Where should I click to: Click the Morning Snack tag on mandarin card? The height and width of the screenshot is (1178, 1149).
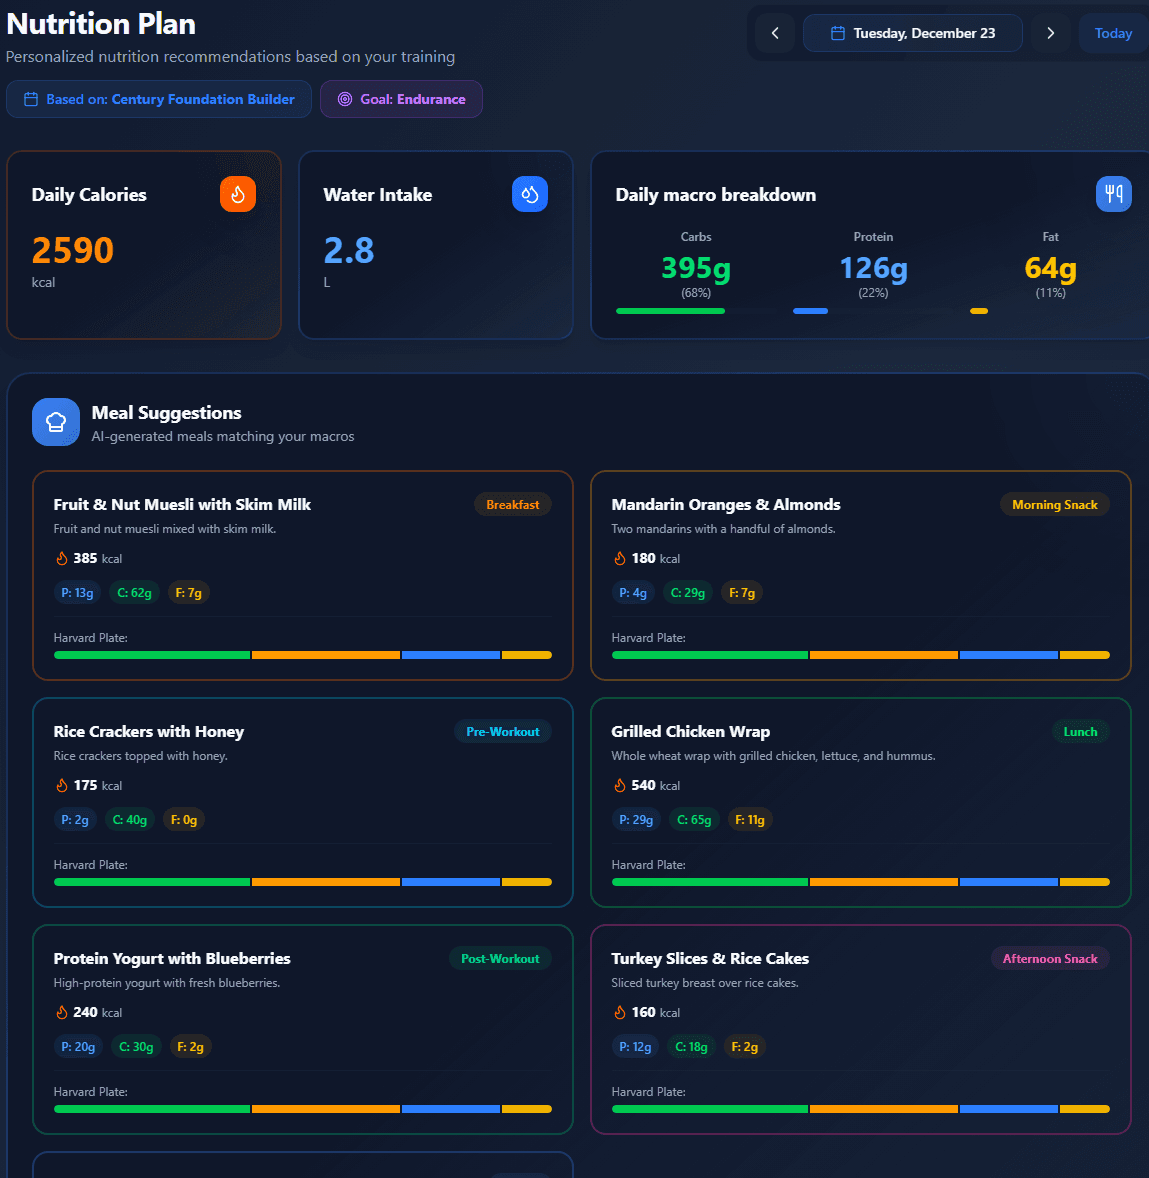[x=1054, y=505]
